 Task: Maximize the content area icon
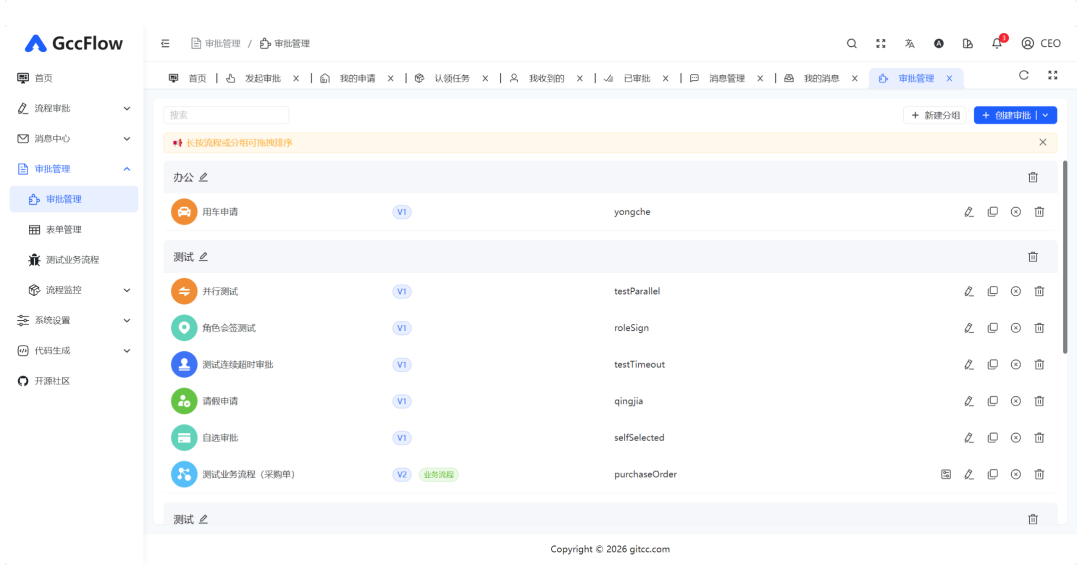1053,75
